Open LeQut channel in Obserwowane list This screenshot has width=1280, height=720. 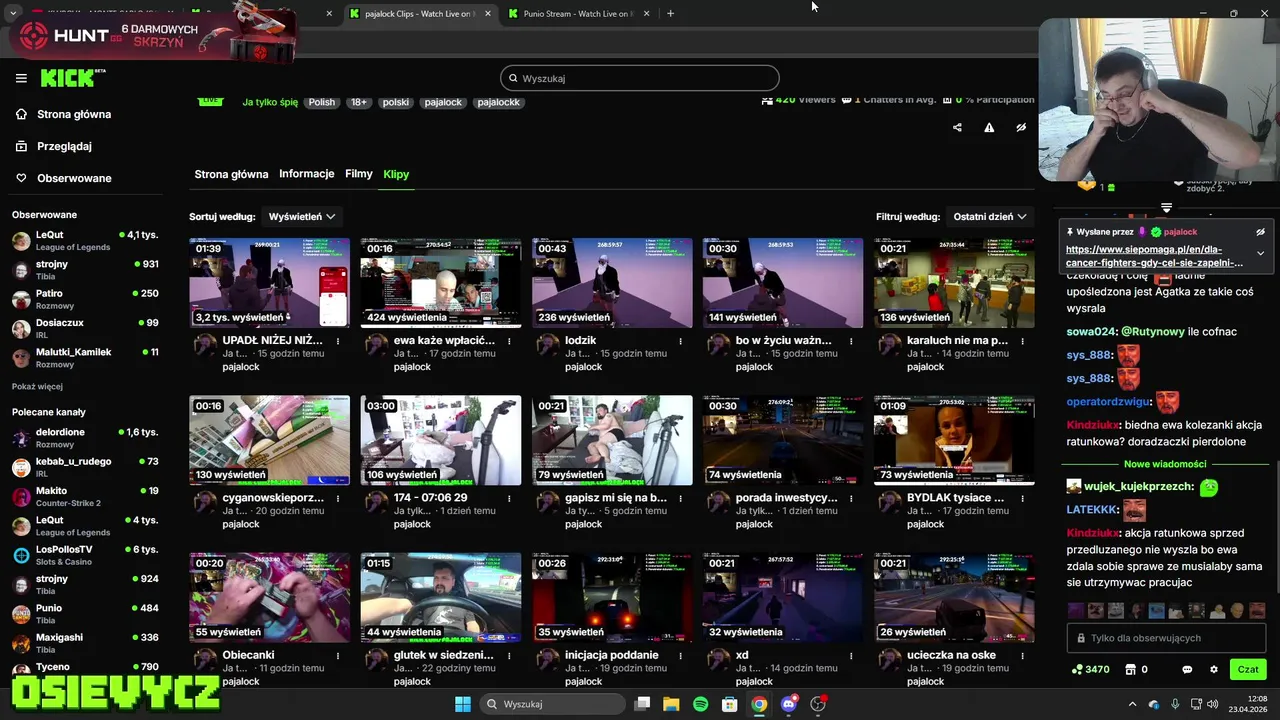(x=85, y=241)
